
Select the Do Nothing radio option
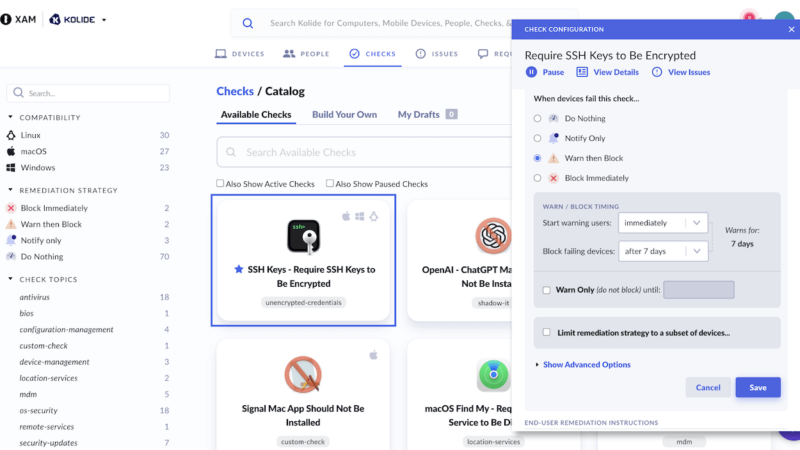click(537, 118)
